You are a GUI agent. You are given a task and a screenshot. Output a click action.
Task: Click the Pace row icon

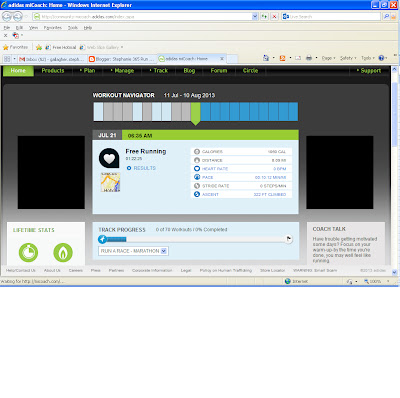(197, 177)
